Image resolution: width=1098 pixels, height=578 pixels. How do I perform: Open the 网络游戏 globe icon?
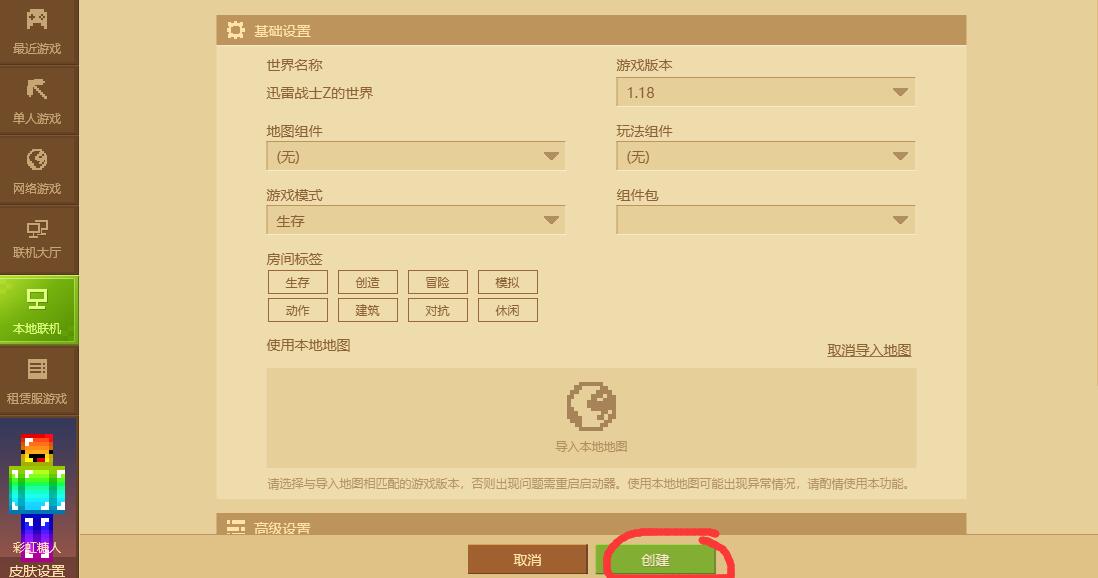point(37,160)
